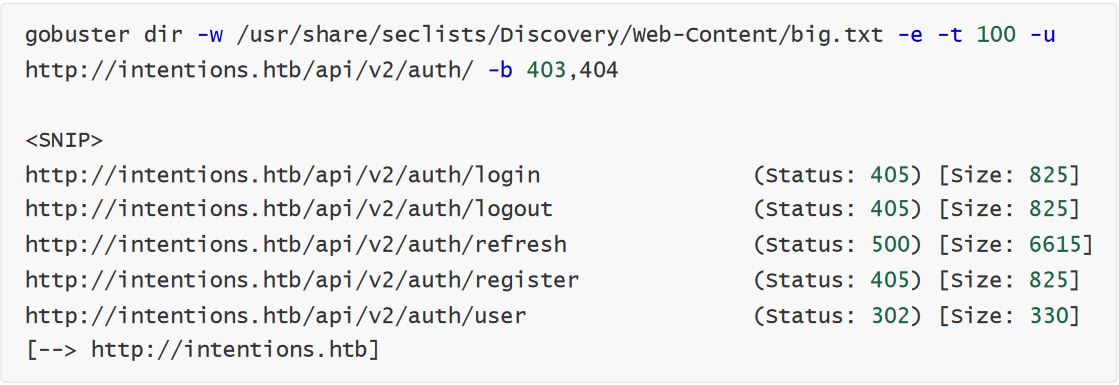
Task: Open the /auth/register result URL
Action: click(x=302, y=279)
